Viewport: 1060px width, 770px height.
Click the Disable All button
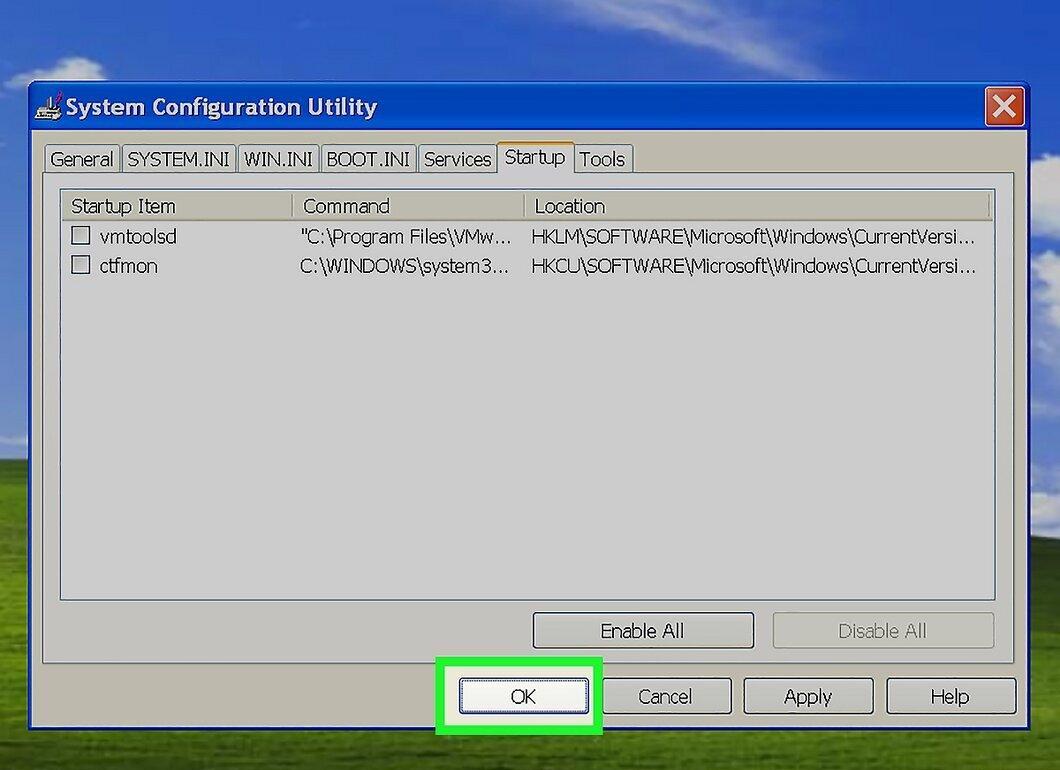883,631
